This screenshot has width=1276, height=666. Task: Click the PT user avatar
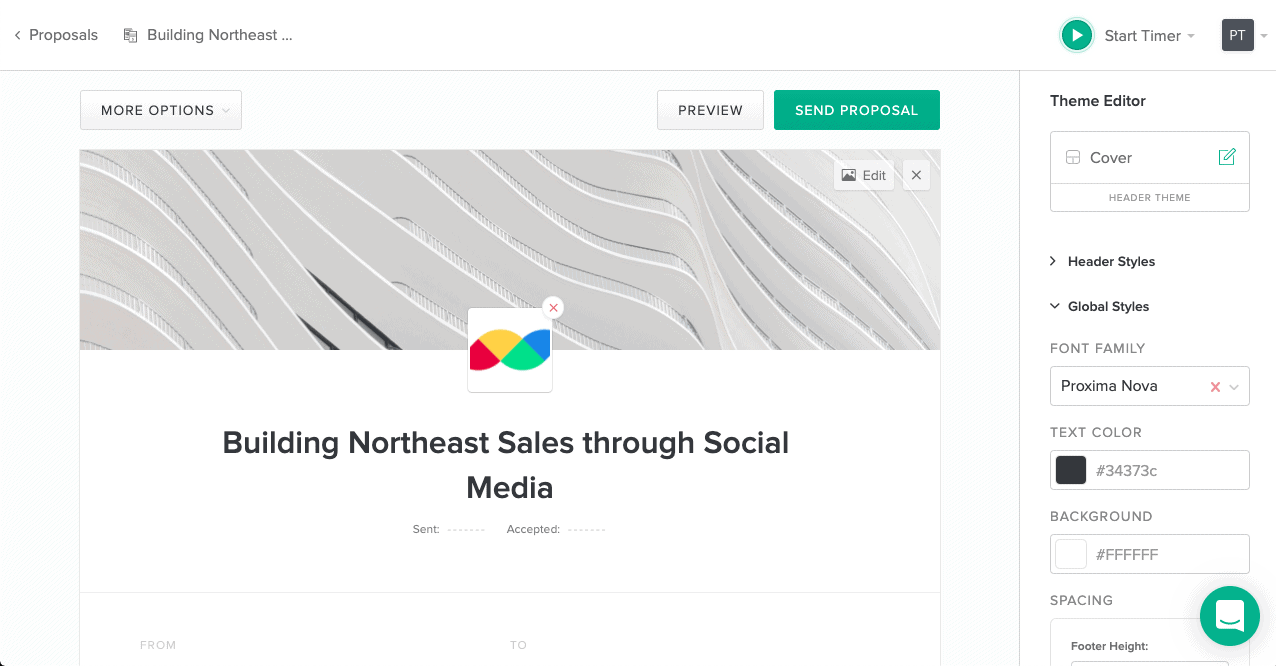(x=1237, y=36)
